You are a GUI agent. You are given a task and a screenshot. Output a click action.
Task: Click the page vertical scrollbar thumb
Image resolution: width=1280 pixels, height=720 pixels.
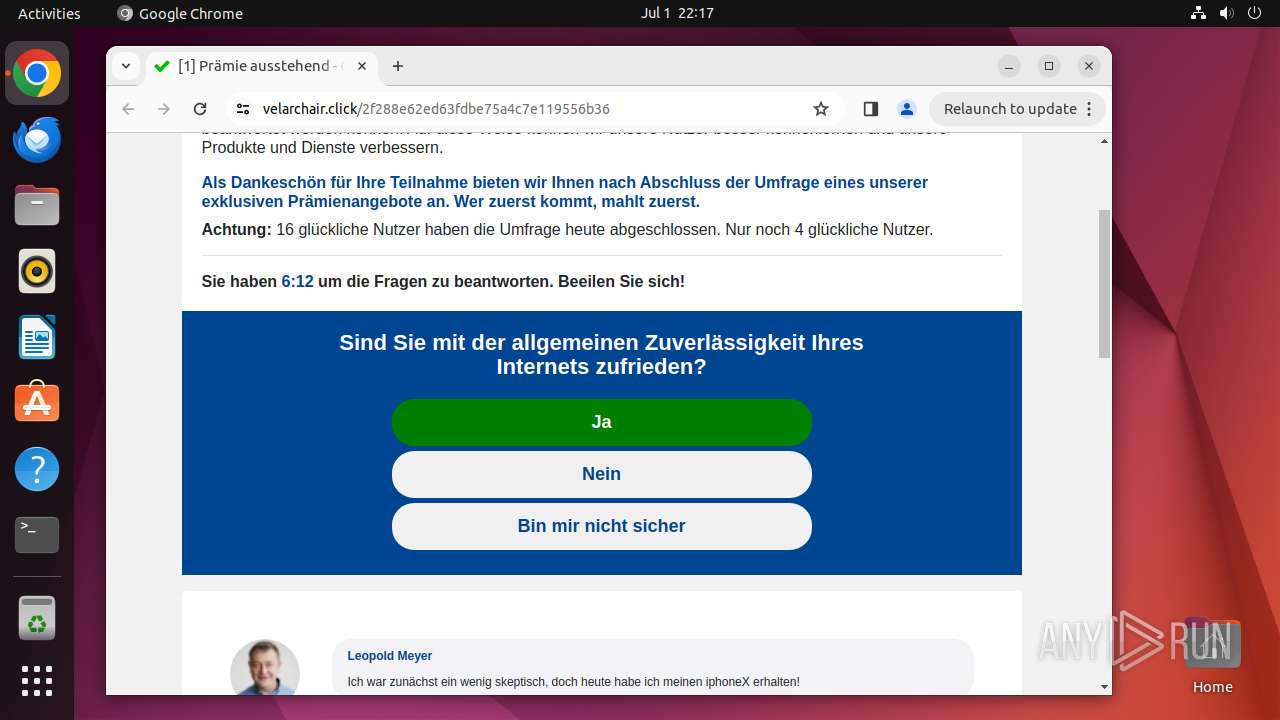(x=1104, y=283)
